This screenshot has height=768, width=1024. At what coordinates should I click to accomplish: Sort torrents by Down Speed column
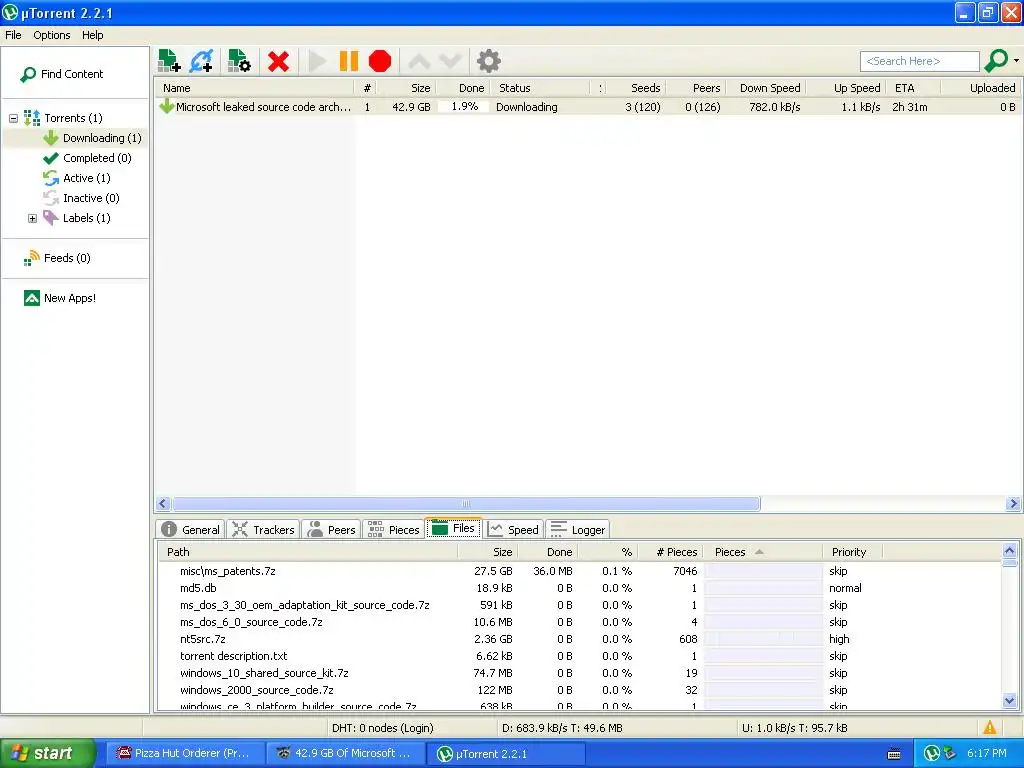click(x=765, y=88)
